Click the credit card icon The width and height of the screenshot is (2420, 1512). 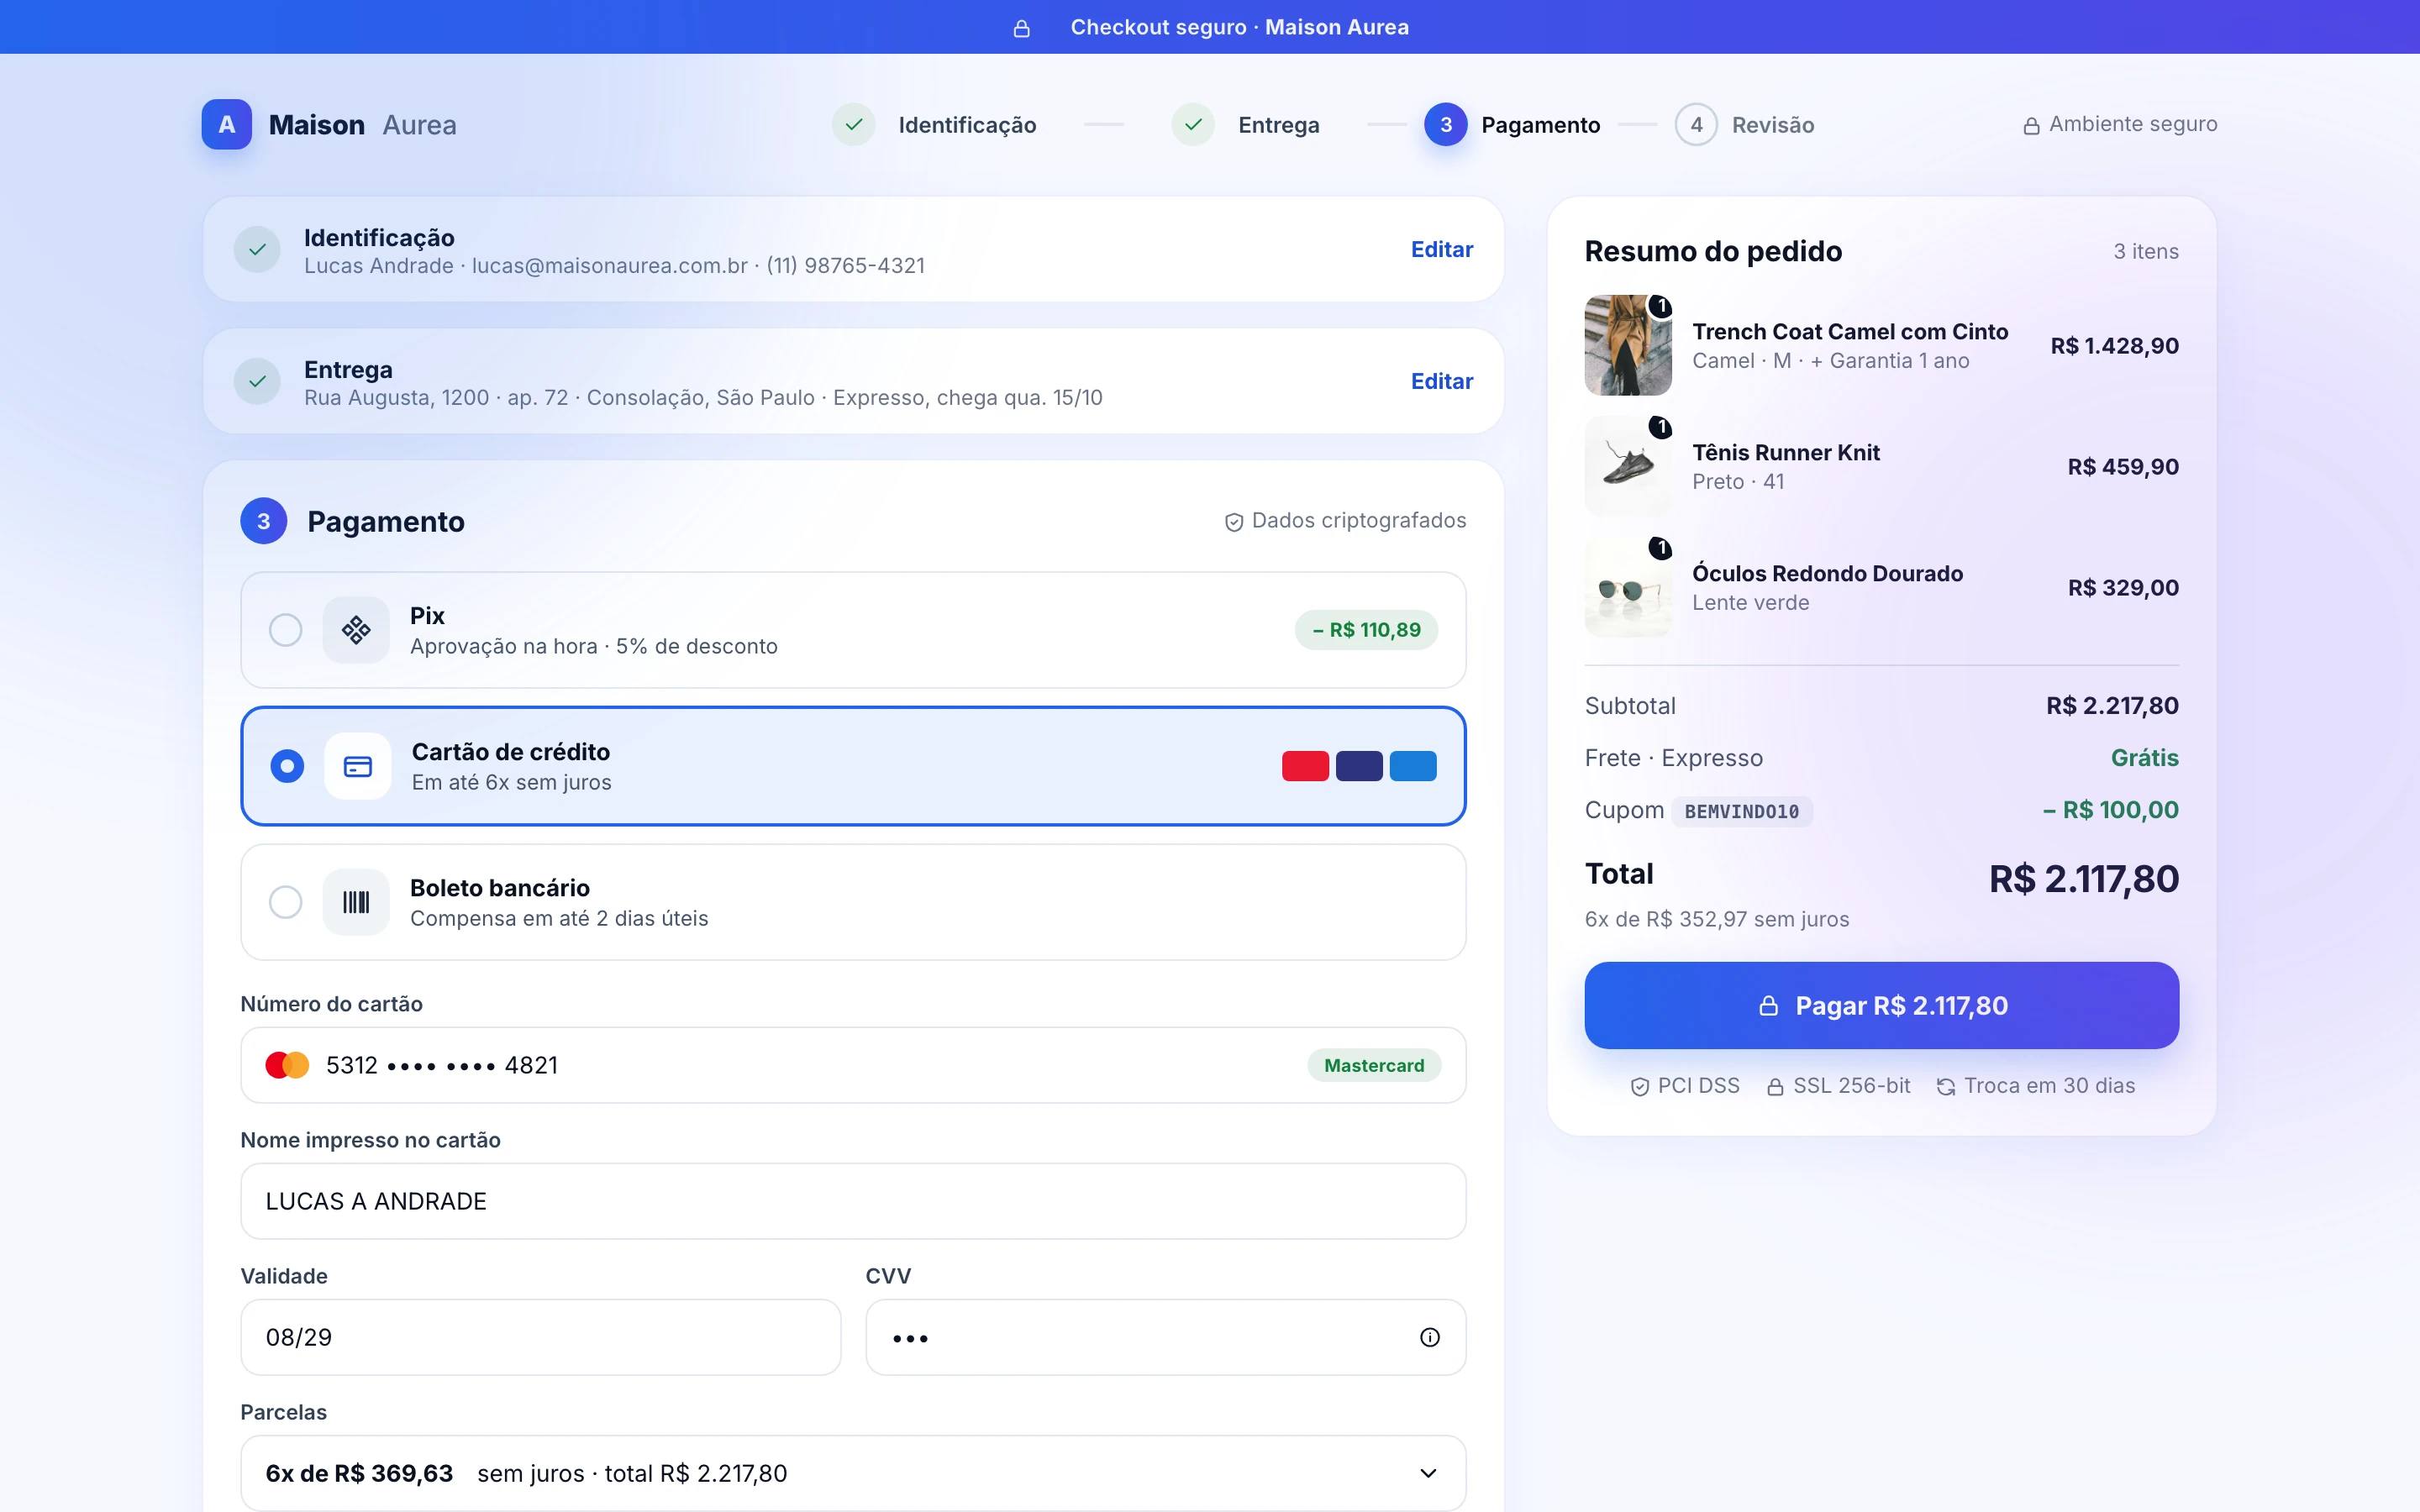coord(358,766)
